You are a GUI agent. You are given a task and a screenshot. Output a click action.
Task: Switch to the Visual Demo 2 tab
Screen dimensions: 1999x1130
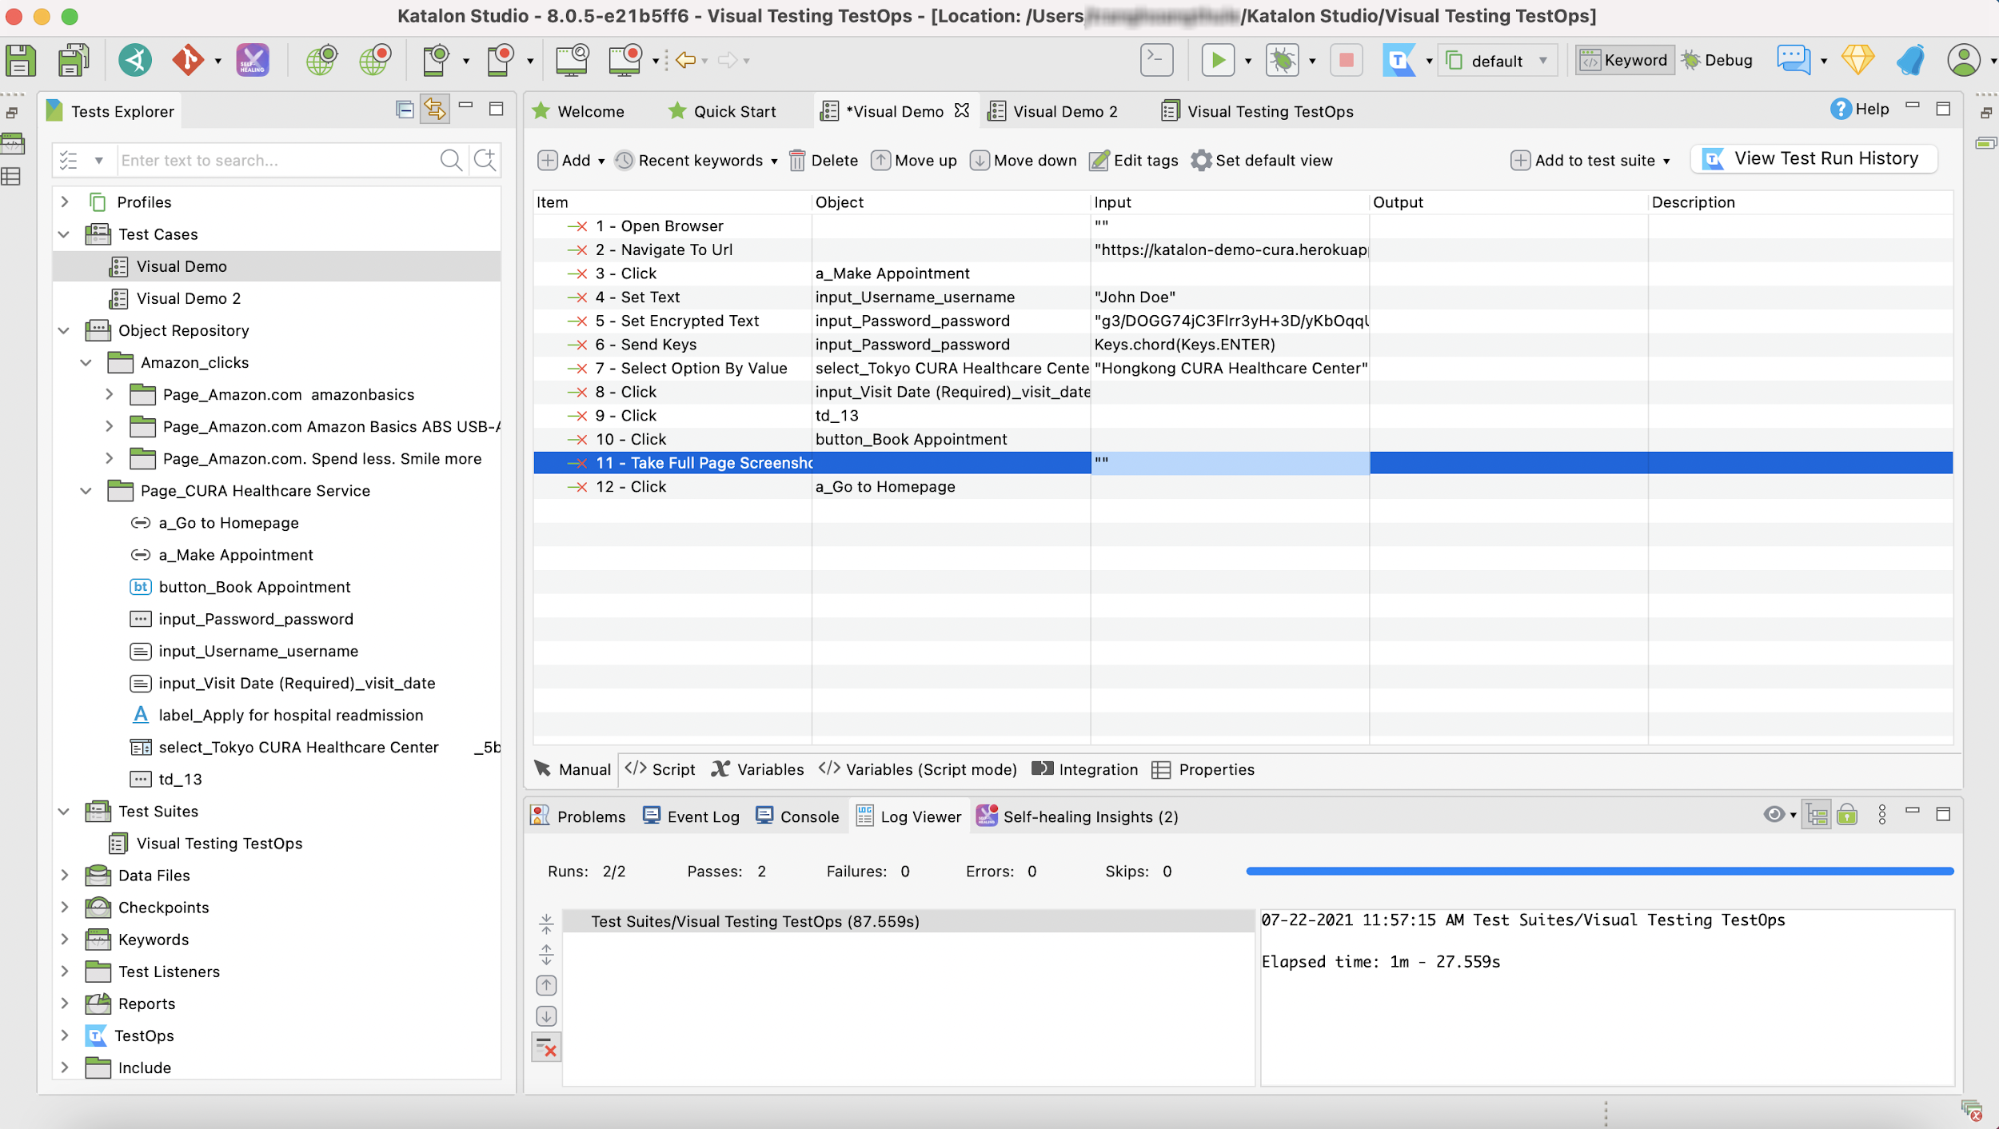1053,111
